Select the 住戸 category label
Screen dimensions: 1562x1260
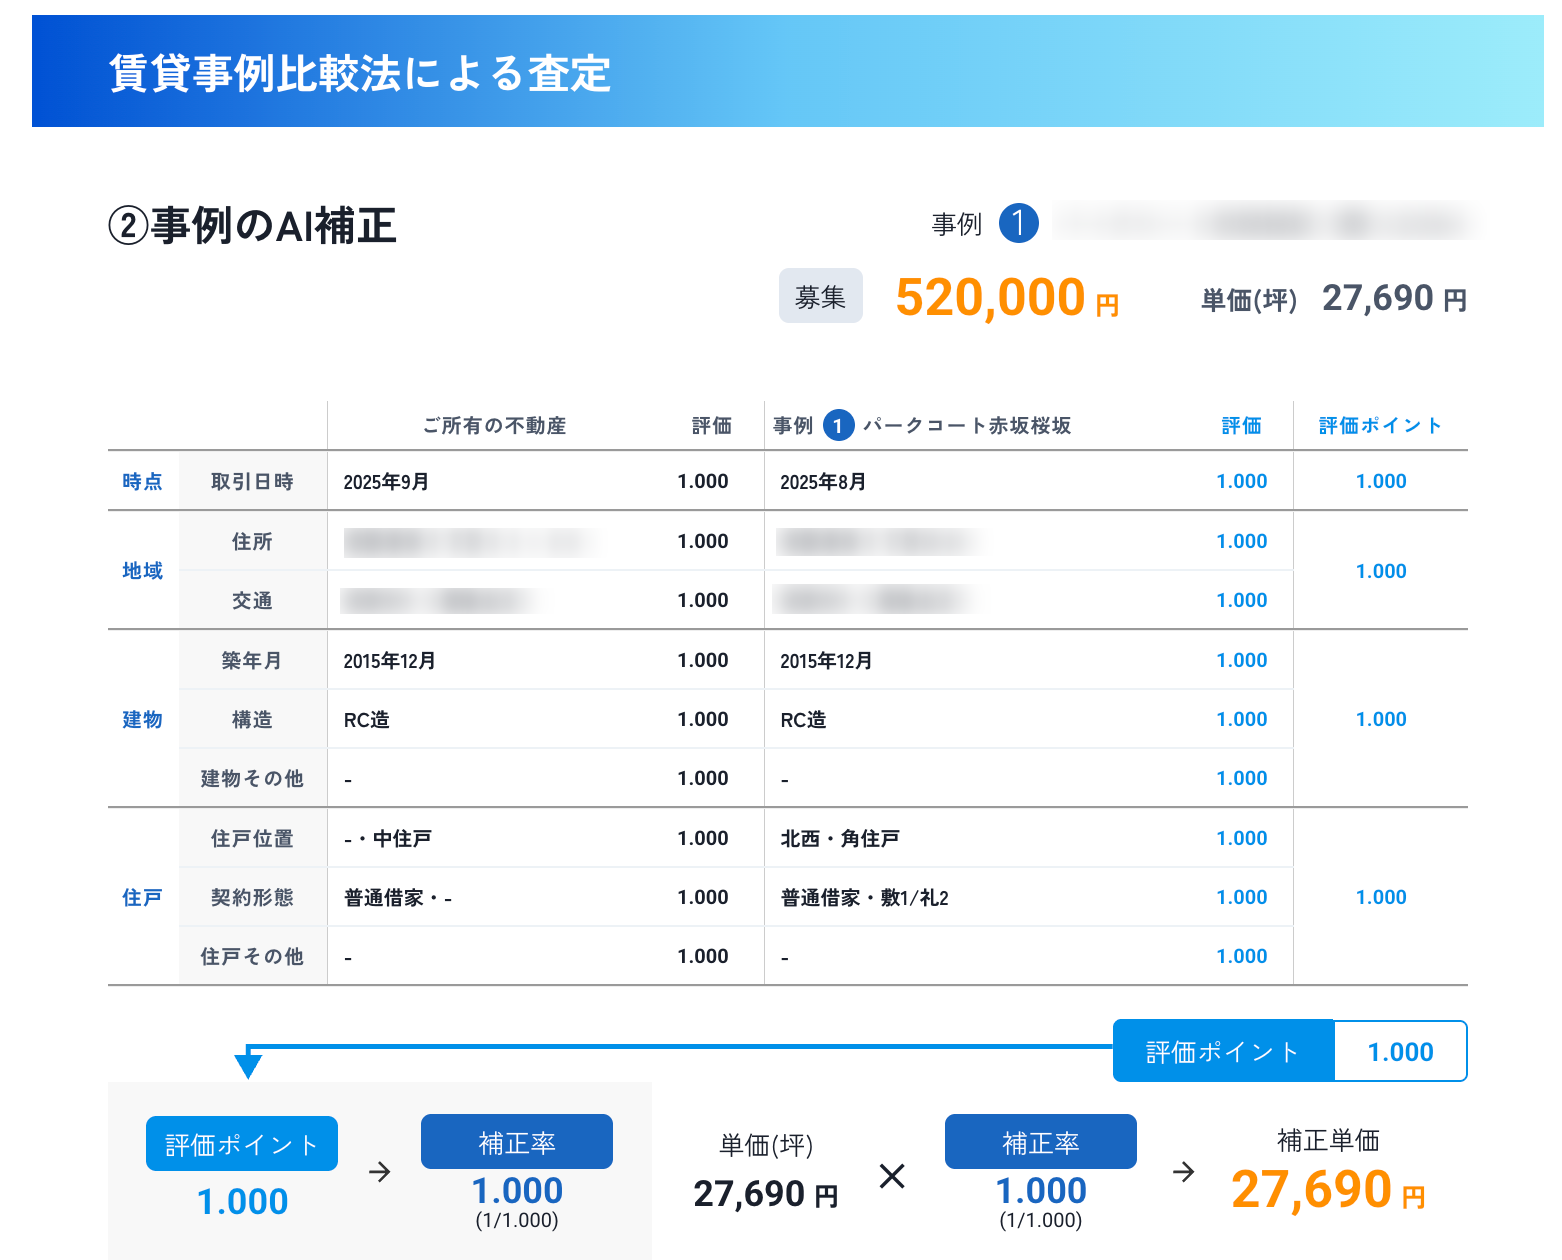(142, 897)
